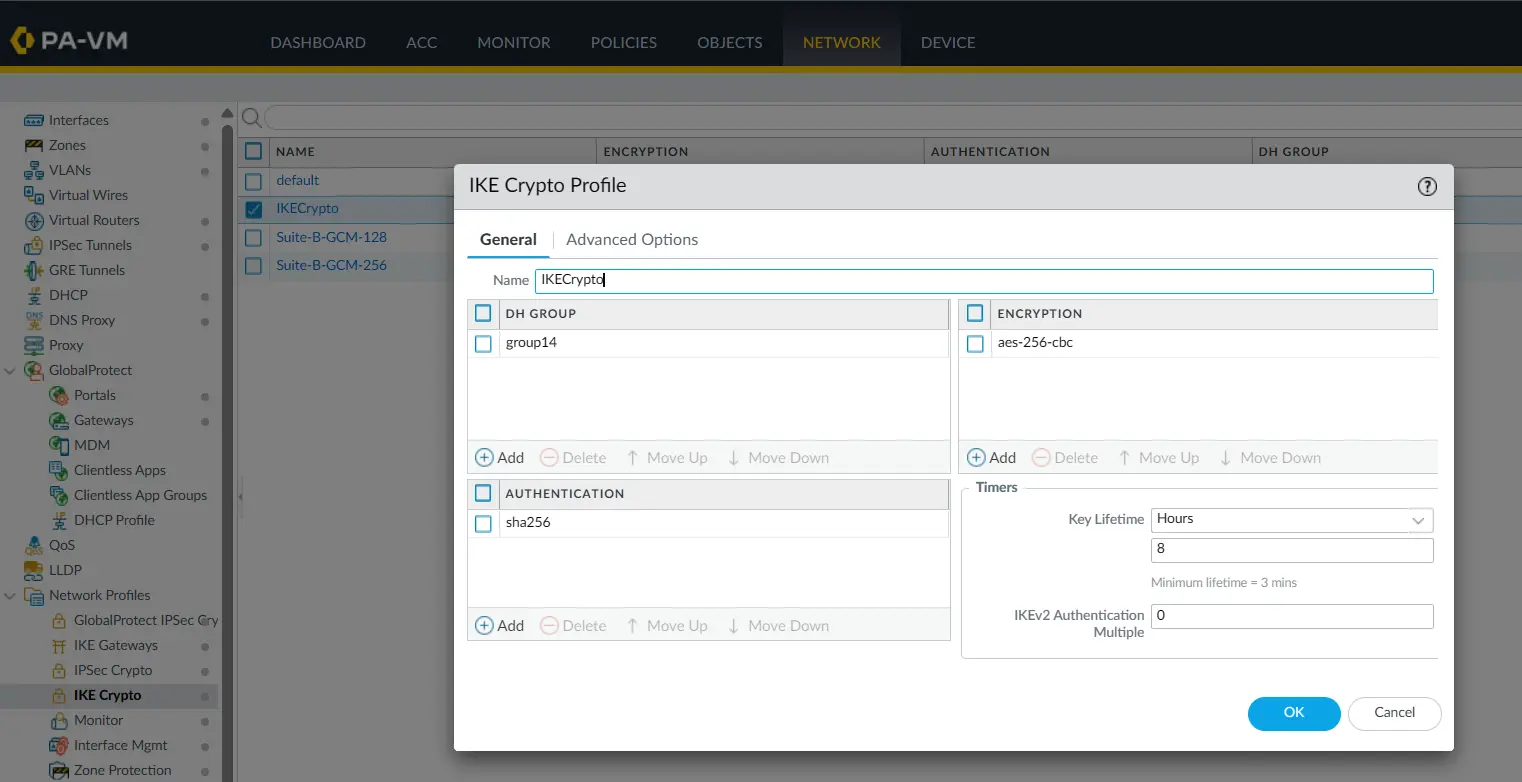Open the default profile link

[x=298, y=181]
